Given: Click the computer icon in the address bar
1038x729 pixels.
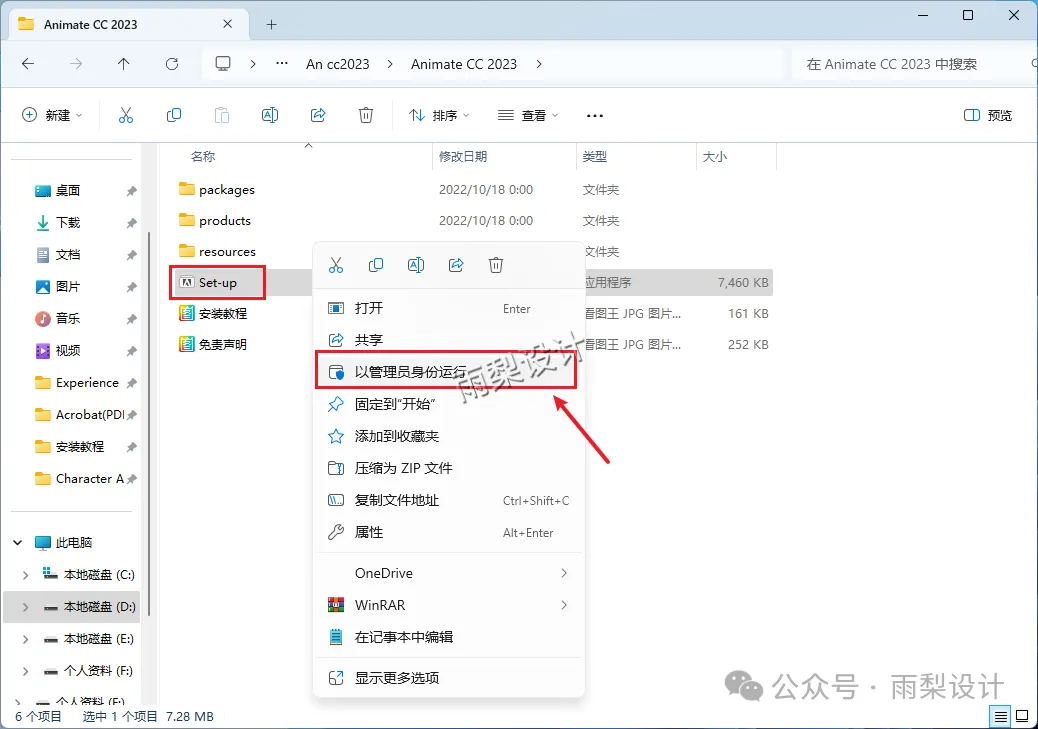Looking at the screenshot, I should 223,64.
